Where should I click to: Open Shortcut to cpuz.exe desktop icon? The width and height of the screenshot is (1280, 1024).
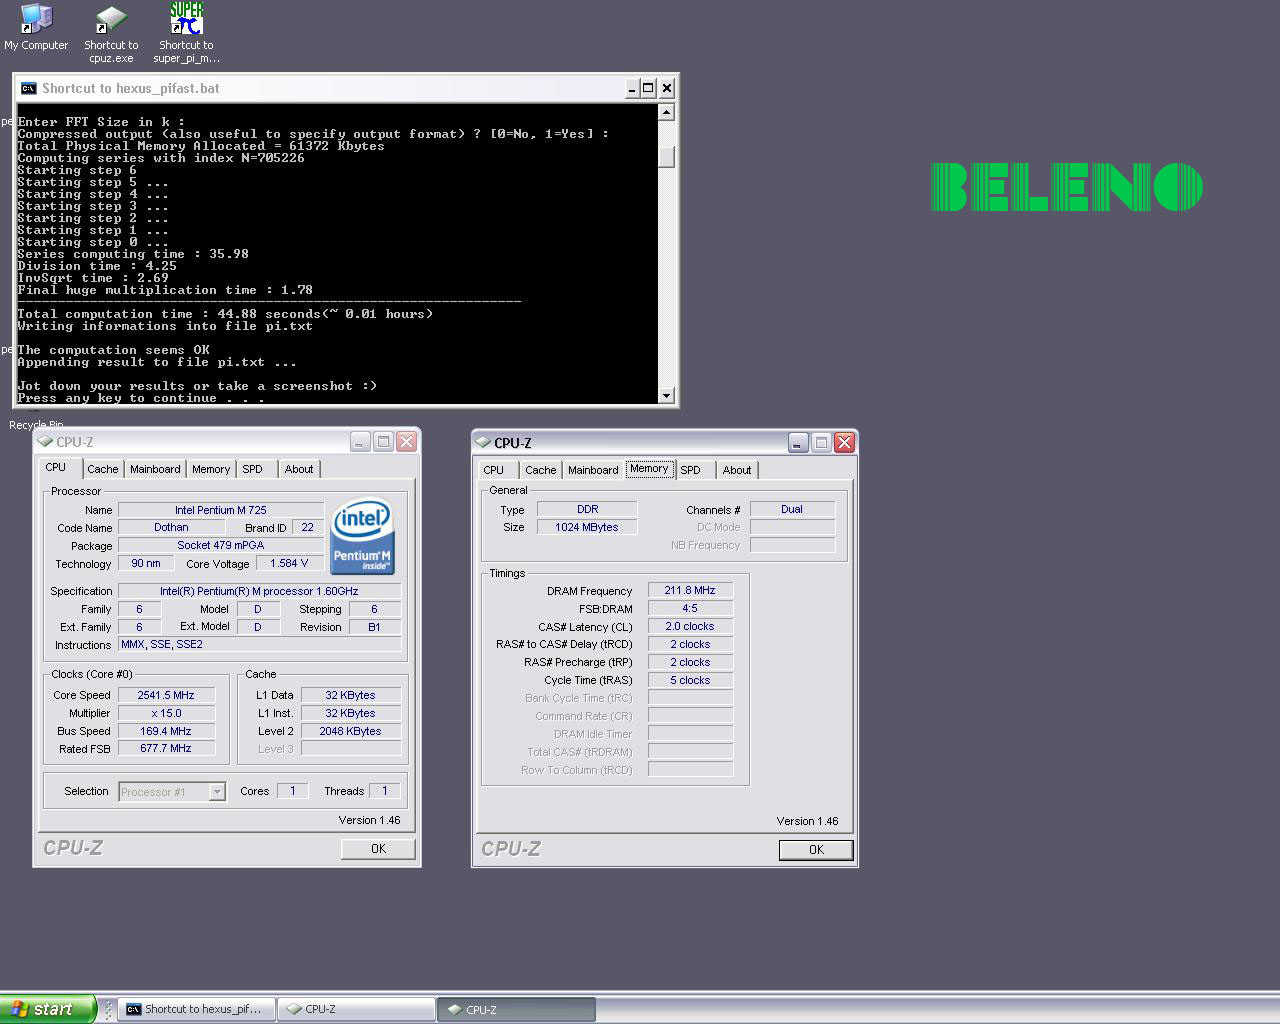(111, 33)
